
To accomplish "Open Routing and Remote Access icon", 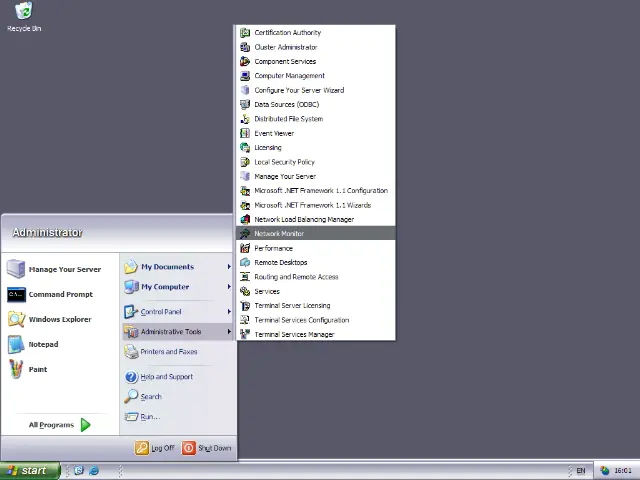I will (245, 277).
